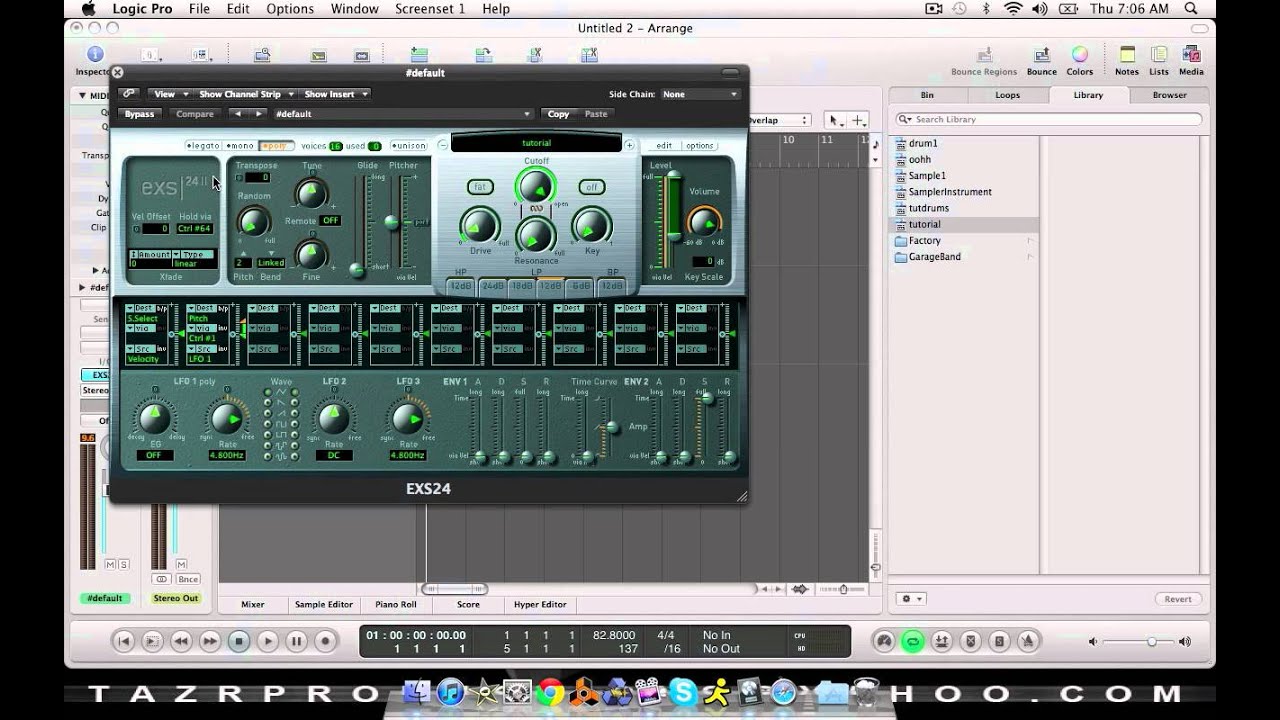This screenshot has height=720, width=1280.
Task: Switch to the Browser tab
Action: click(1169, 95)
